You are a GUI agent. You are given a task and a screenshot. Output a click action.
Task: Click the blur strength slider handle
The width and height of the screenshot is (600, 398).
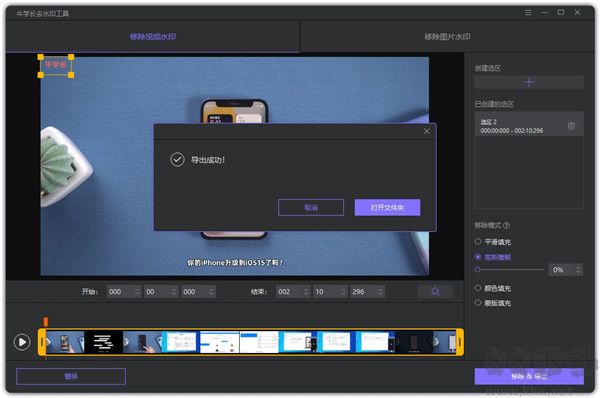477,270
